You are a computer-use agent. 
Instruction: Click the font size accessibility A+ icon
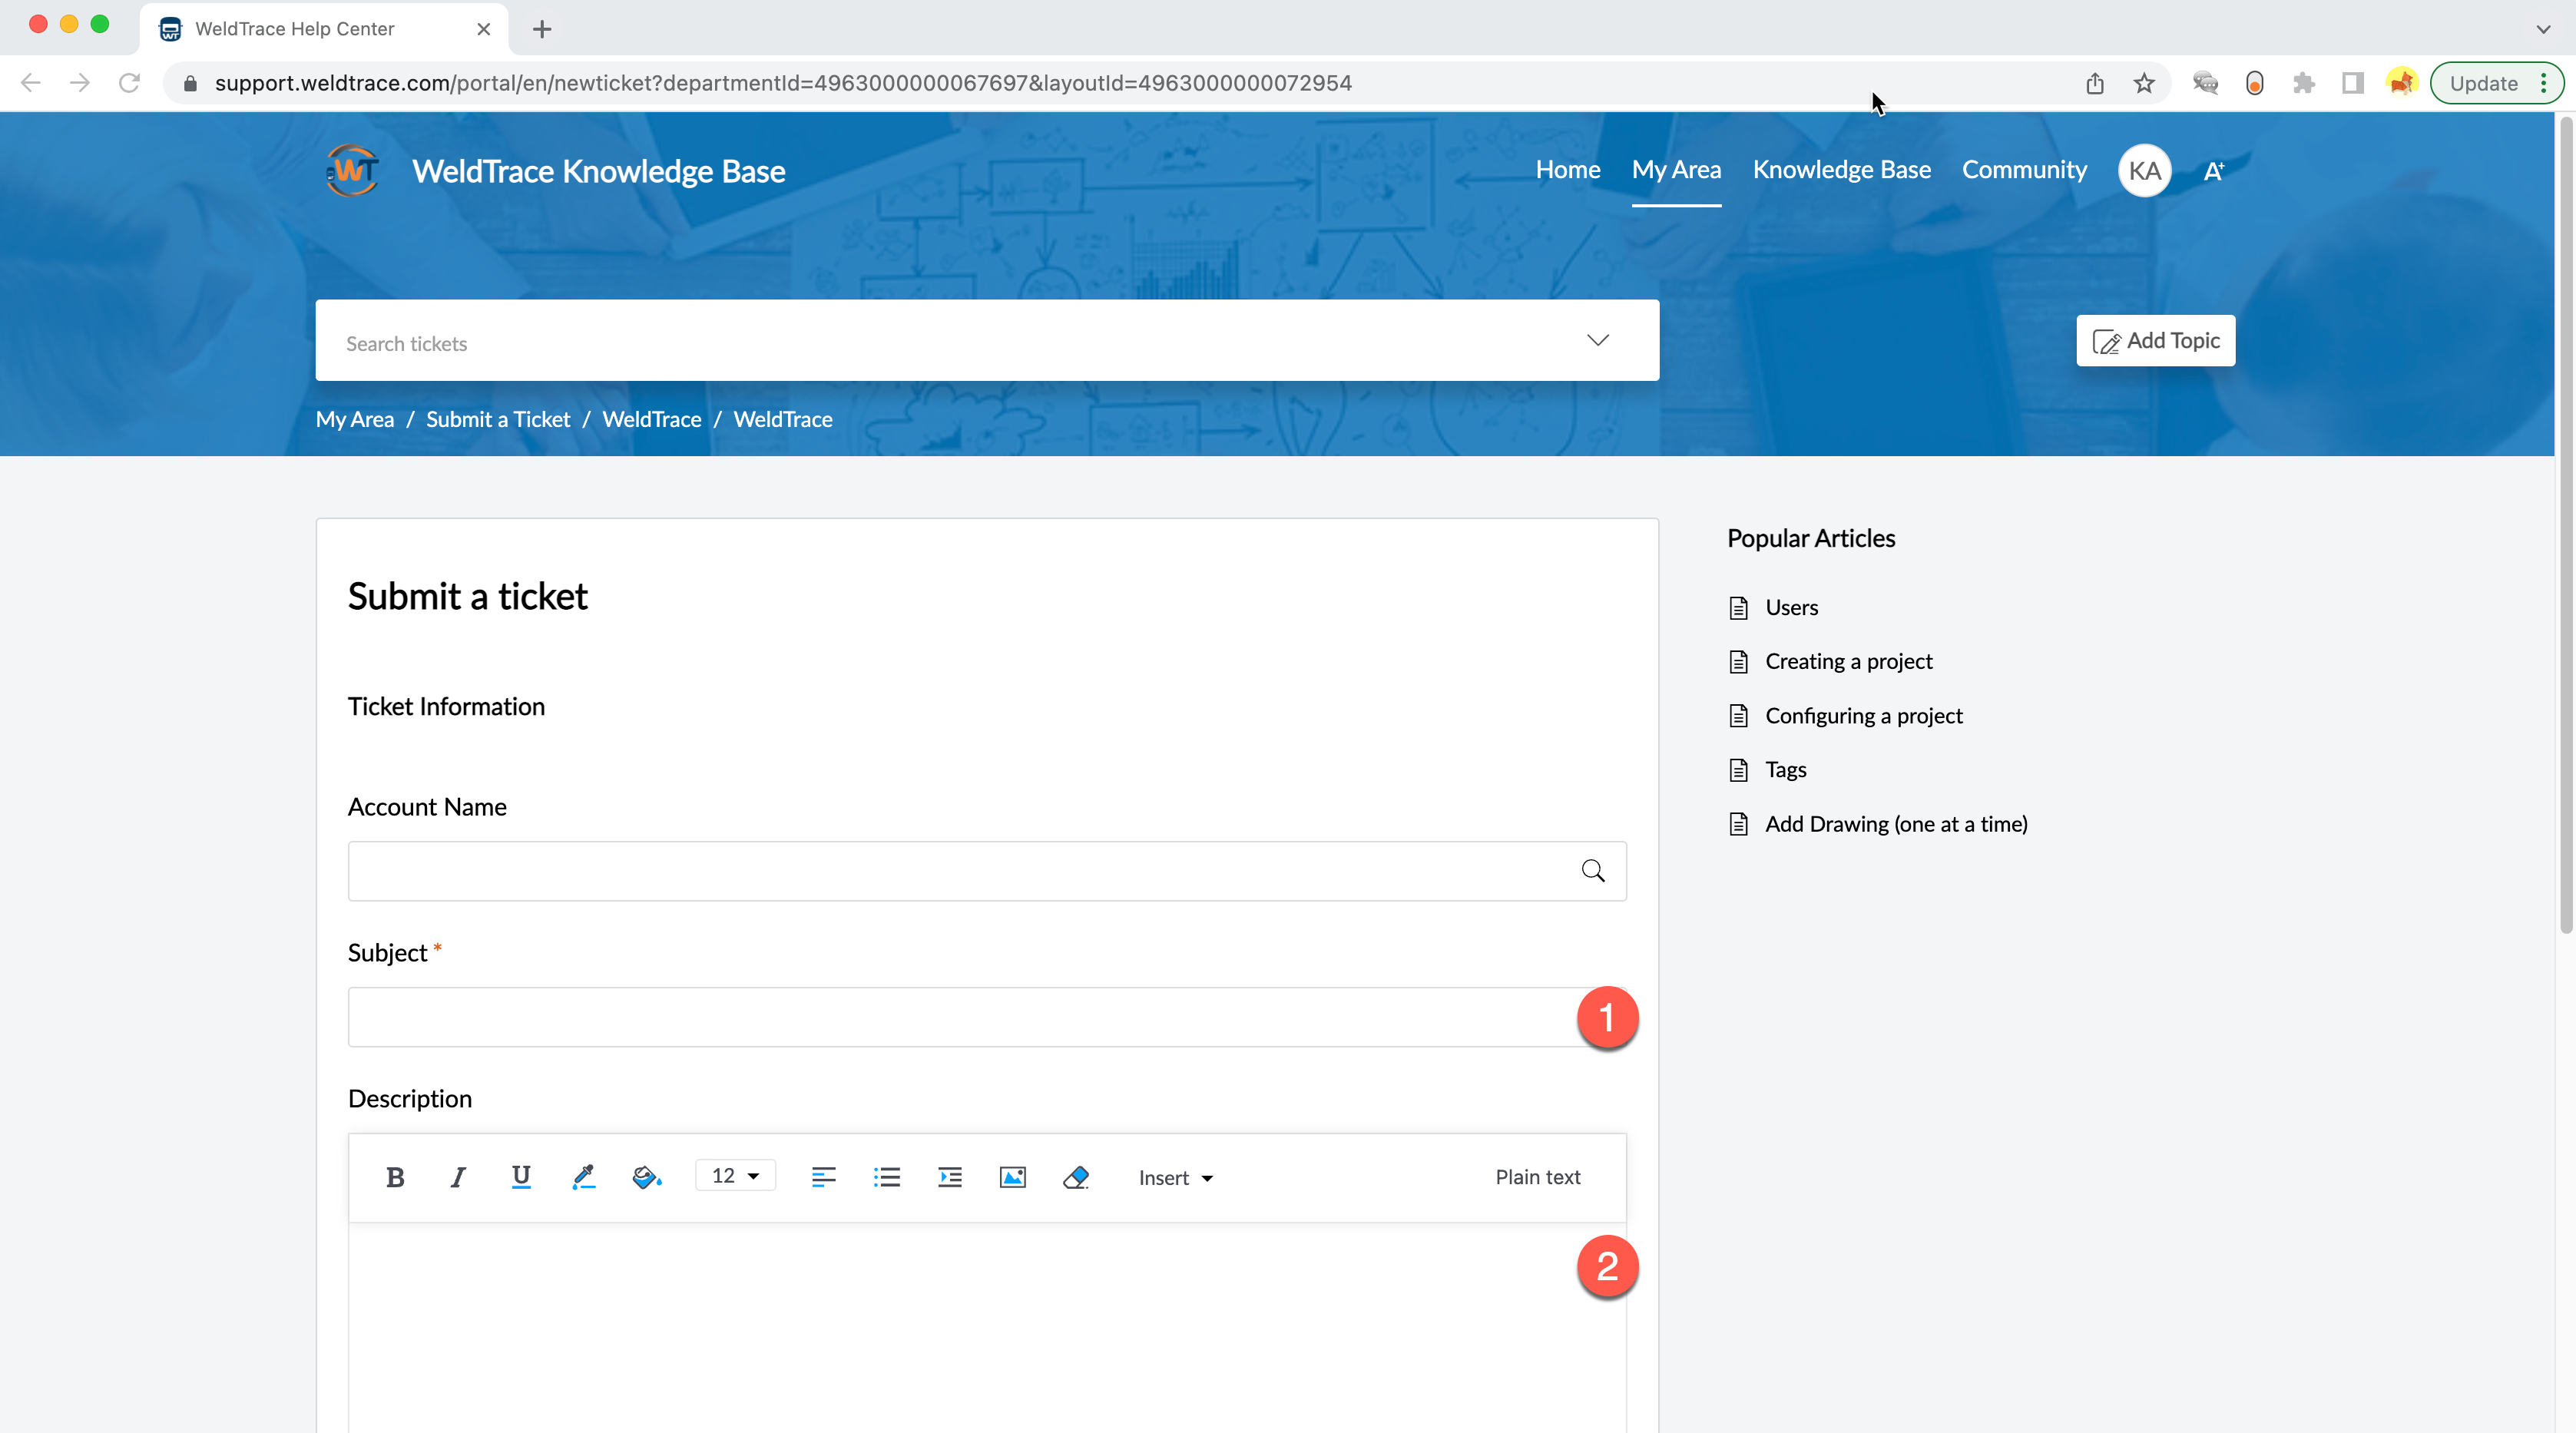click(x=2214, y=171)
